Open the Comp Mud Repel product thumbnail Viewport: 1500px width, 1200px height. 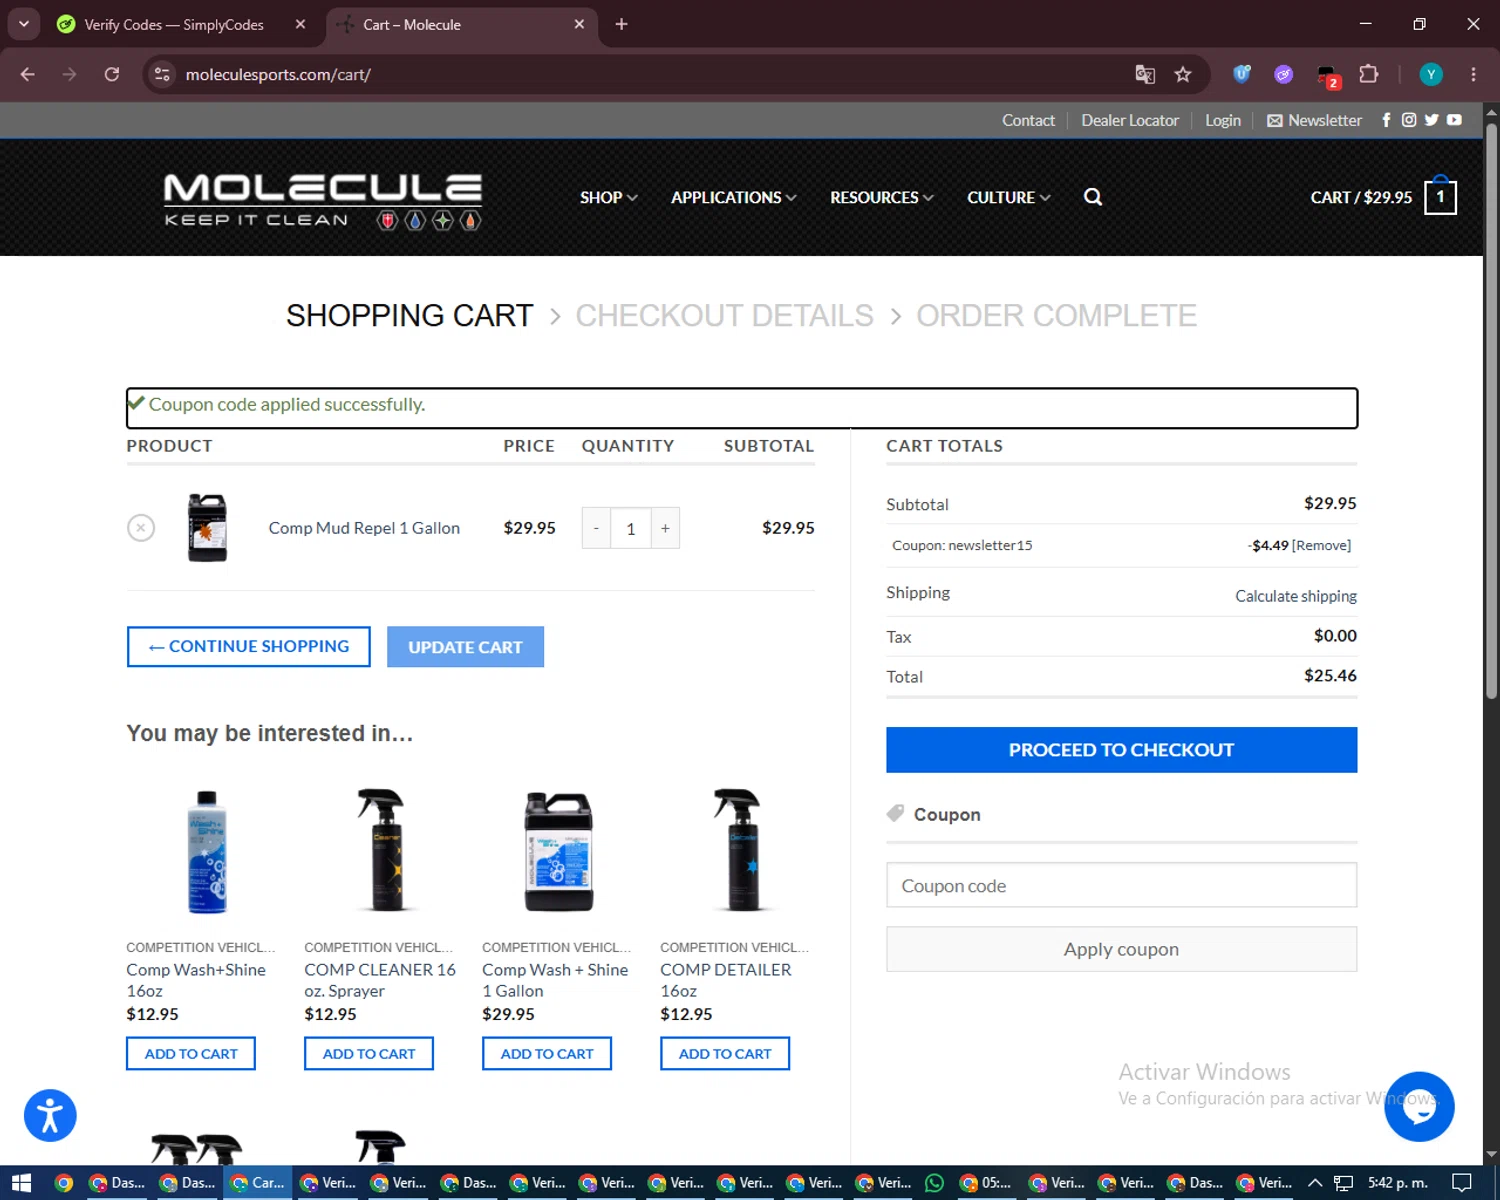pos(208,527)
